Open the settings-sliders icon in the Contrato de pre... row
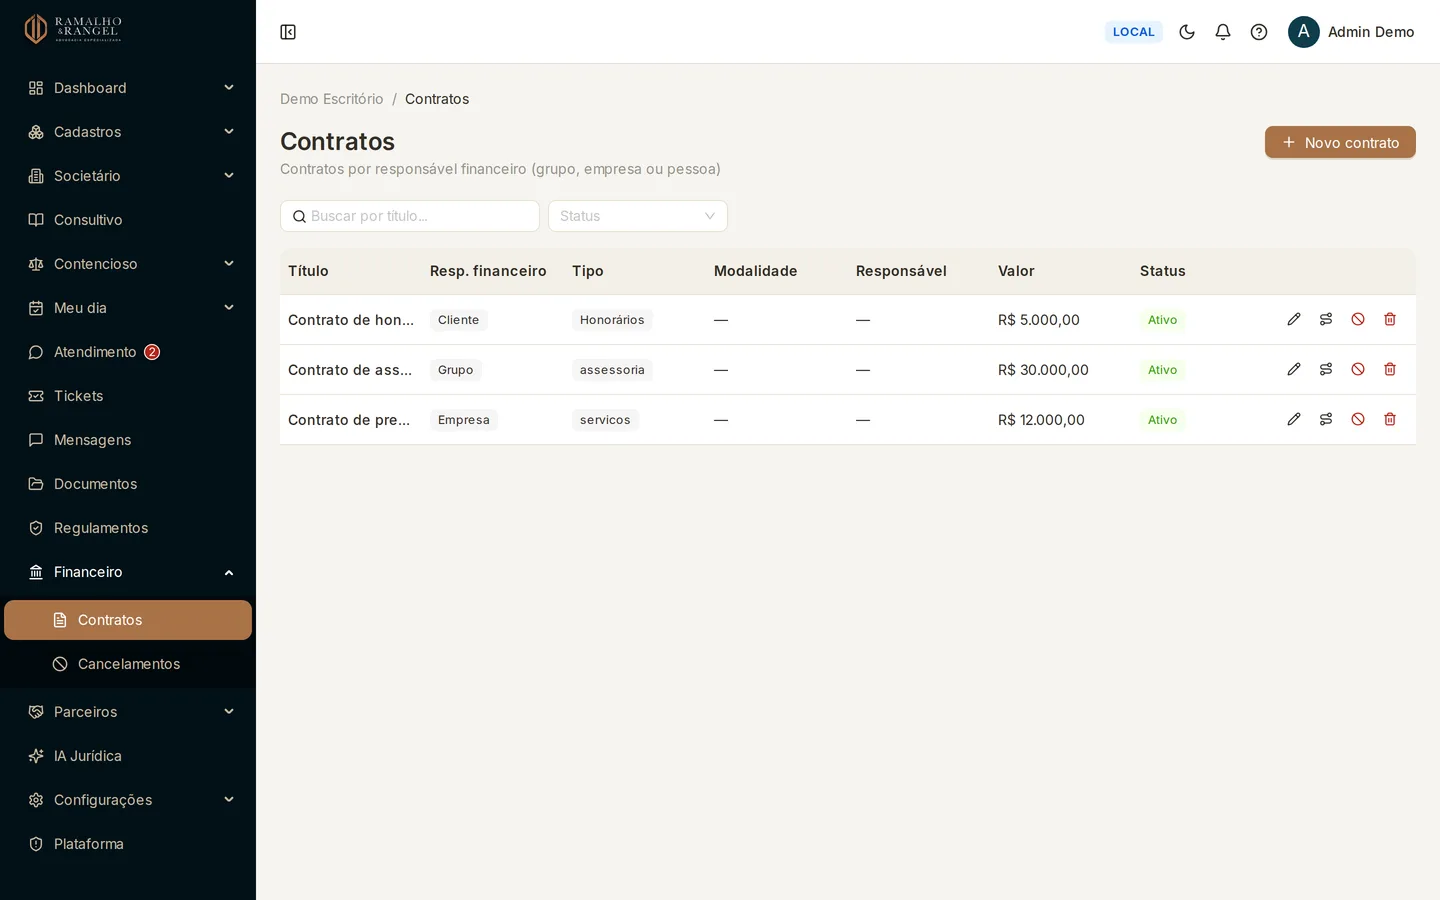This screenshot has height=900, width=1440. 1326,419
